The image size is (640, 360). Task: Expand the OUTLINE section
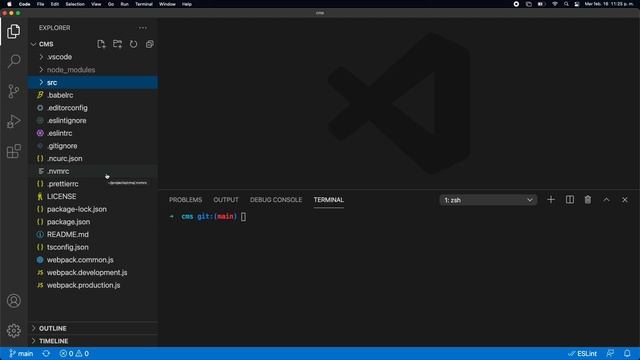pos(93,328)
